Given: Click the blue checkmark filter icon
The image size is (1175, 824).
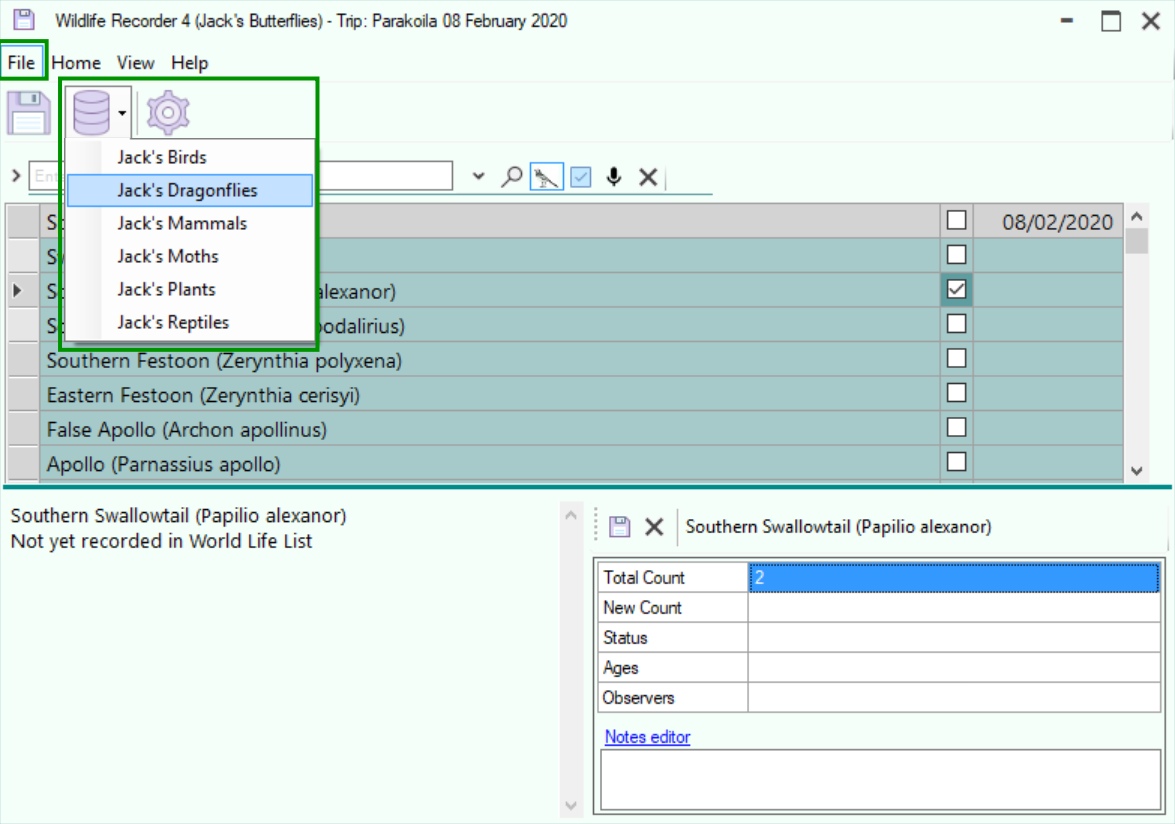Looking at the screenshot, I should click(x=581, y=177).
